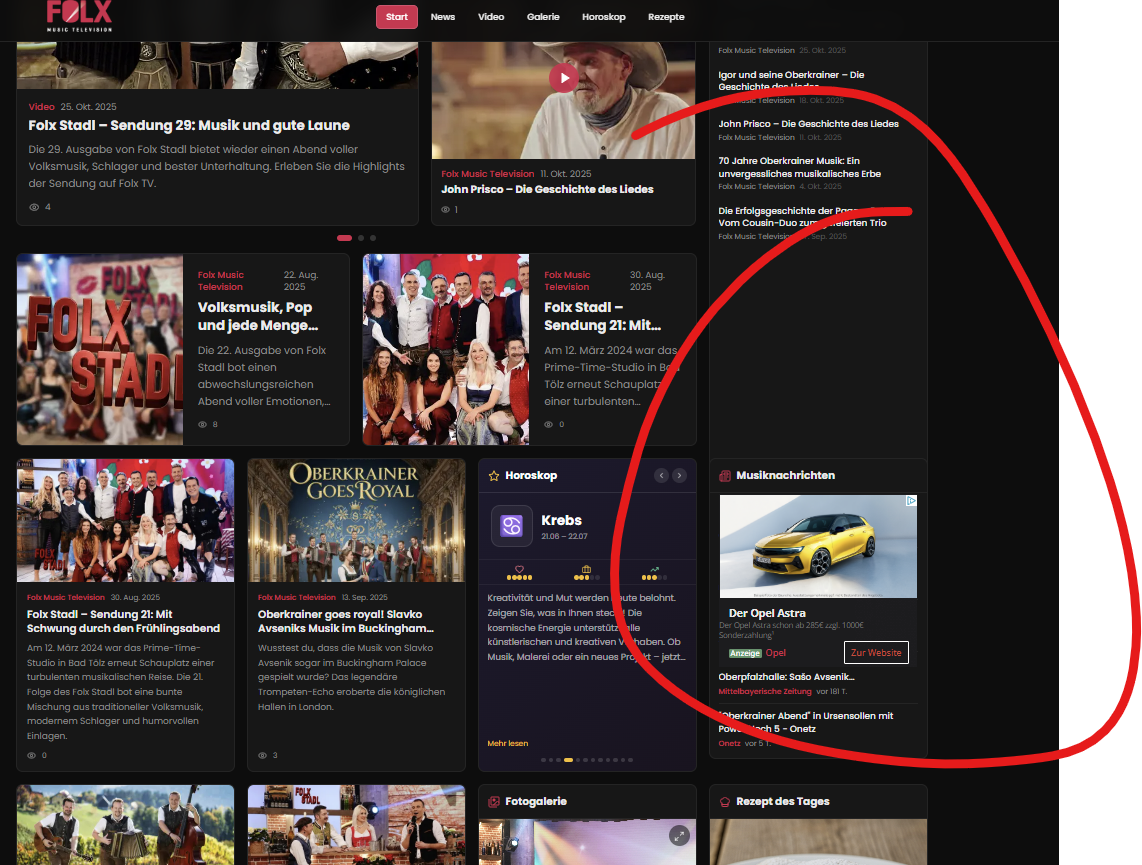1142x865 pixels.
Task: Select the second carousel dot
Action: tap(361, 238)
